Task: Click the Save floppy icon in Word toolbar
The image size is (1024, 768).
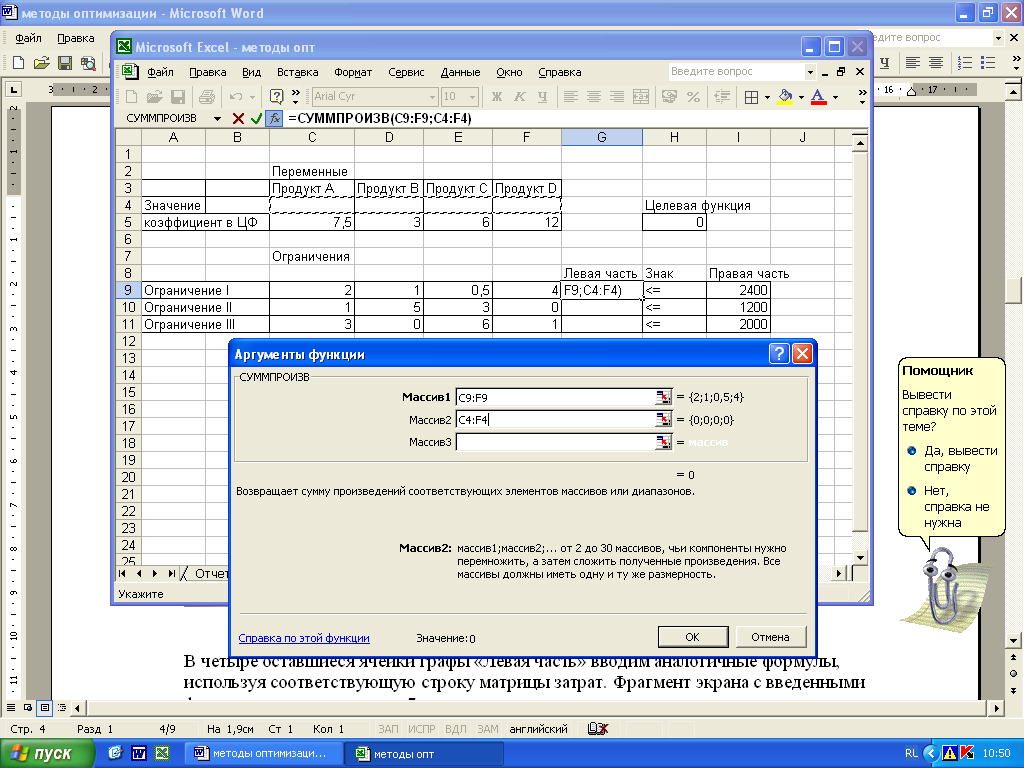Action: click(65, 63)
